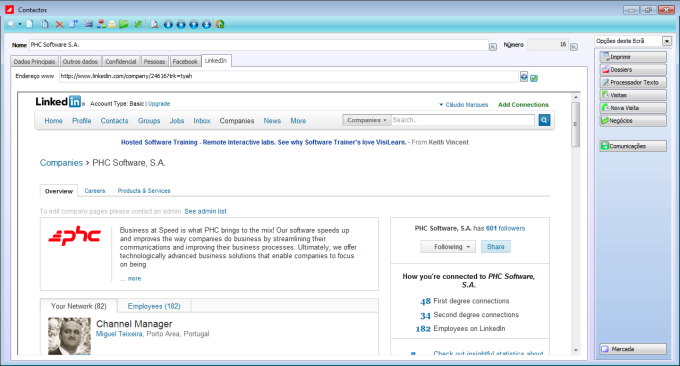Open the LinkedIn Home menu item
Viewport: 680px width, 366px height.
coord(53,121)
